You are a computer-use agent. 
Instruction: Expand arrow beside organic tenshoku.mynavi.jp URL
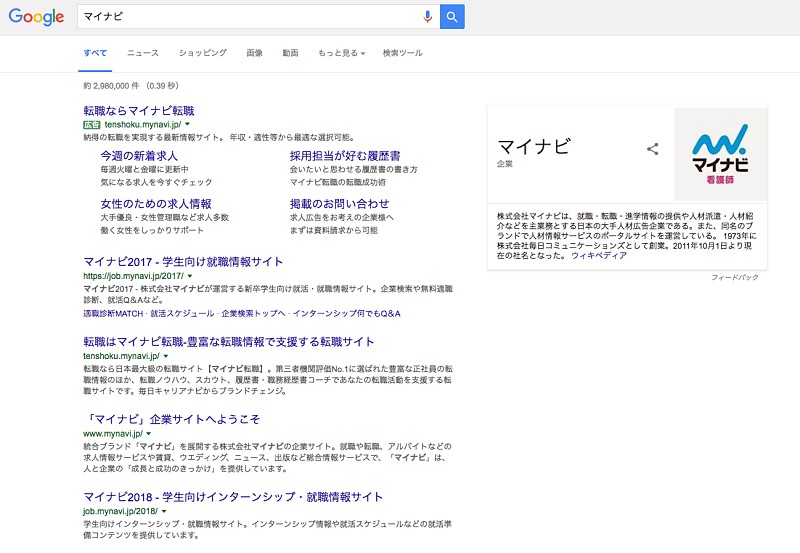(165, 356)
